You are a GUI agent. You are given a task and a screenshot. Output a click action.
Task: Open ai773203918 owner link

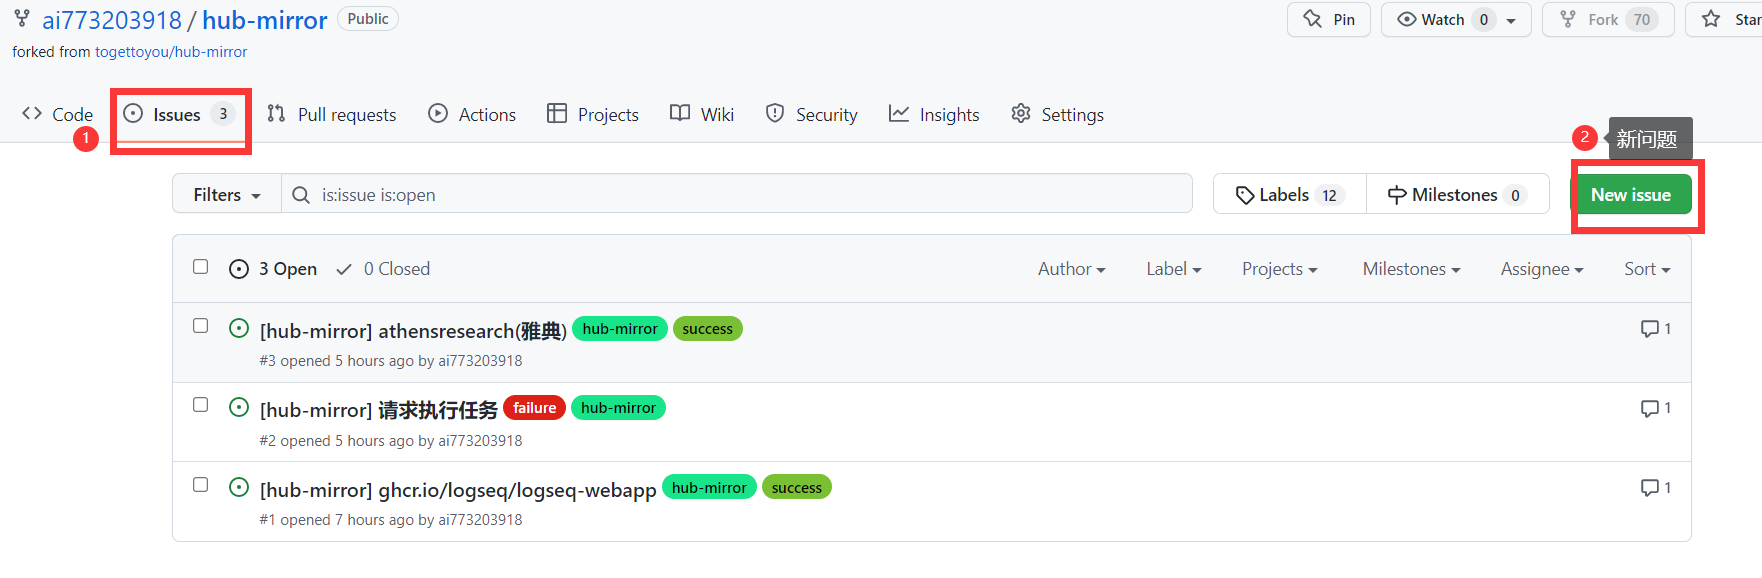coord(112,20)
